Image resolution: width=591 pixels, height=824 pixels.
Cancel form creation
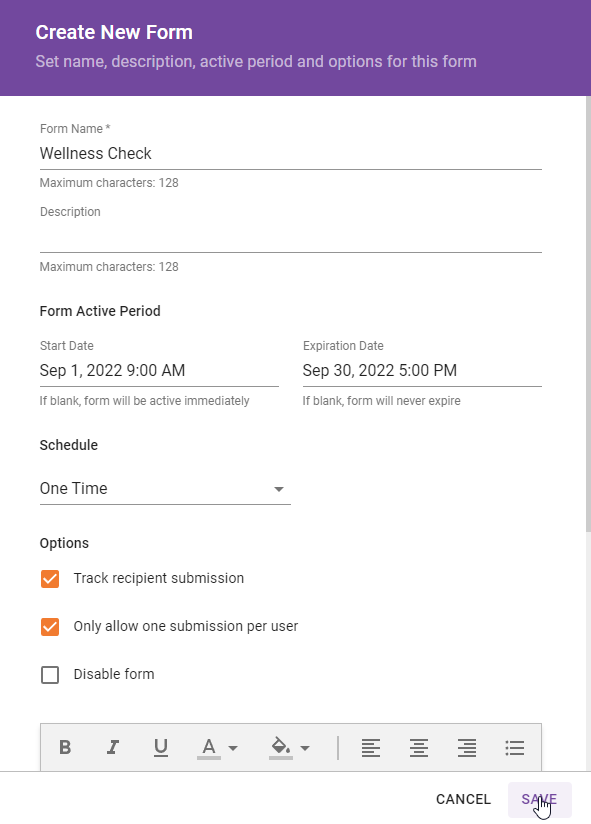tap(463, 799)
